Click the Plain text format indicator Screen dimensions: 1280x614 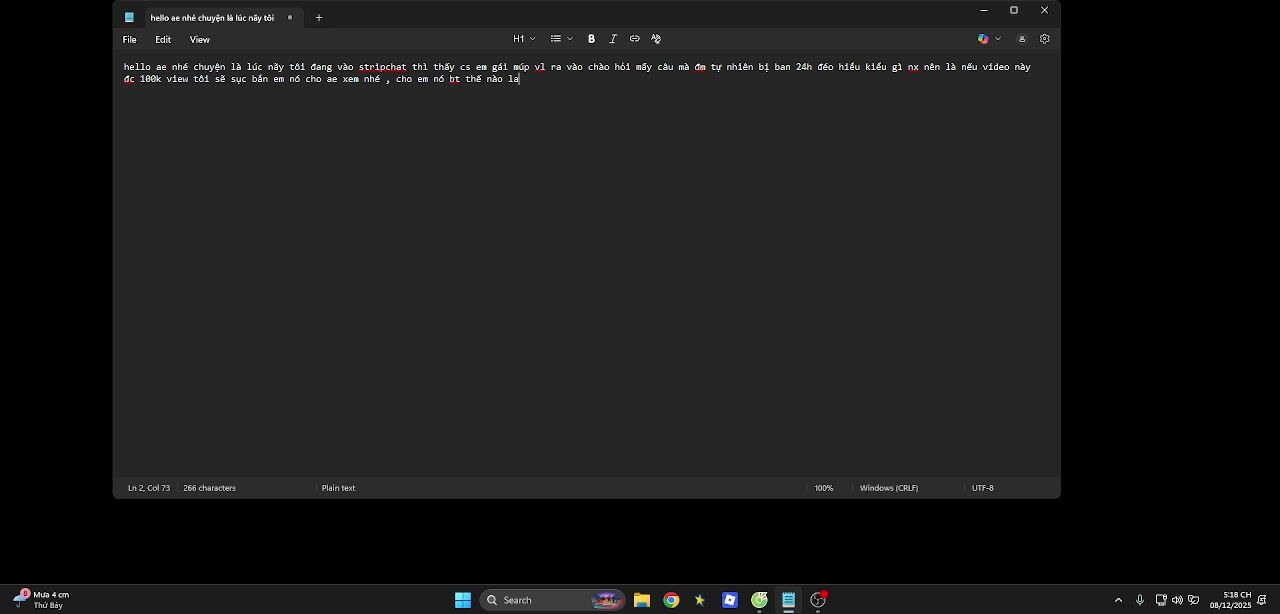338,488
